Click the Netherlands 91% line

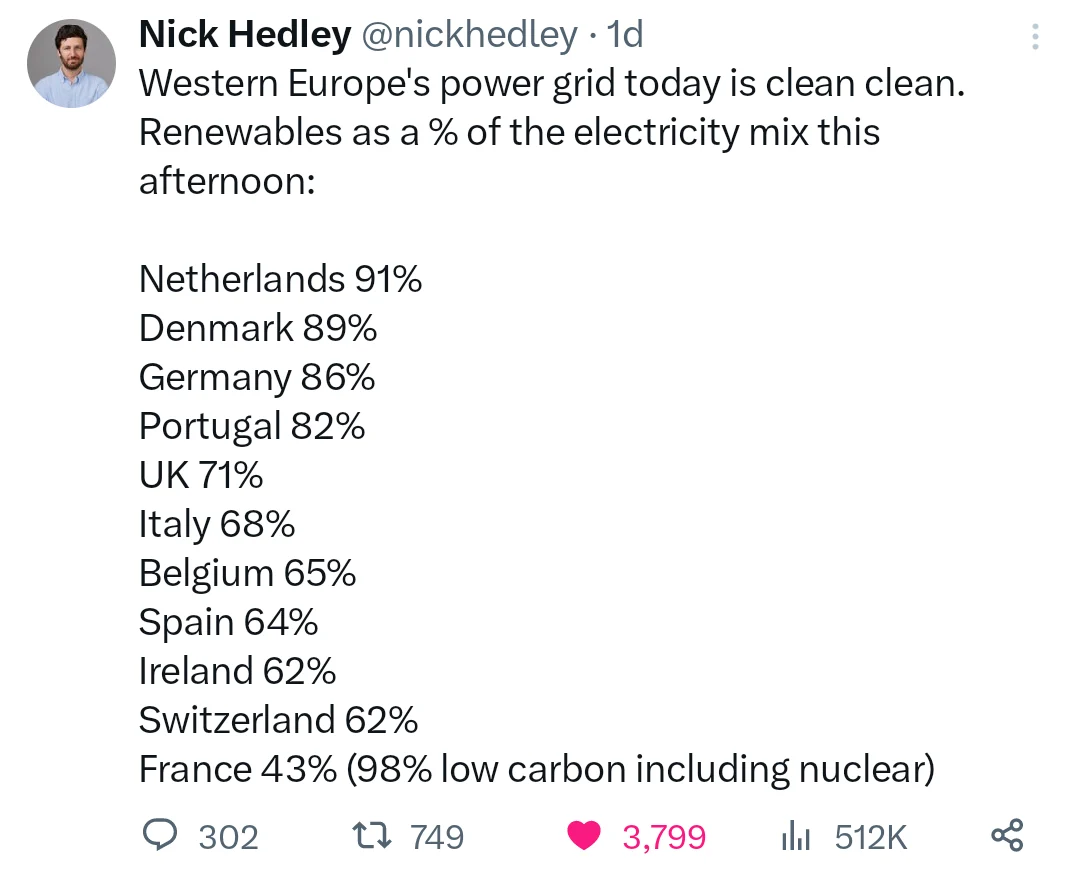(280, 279)
